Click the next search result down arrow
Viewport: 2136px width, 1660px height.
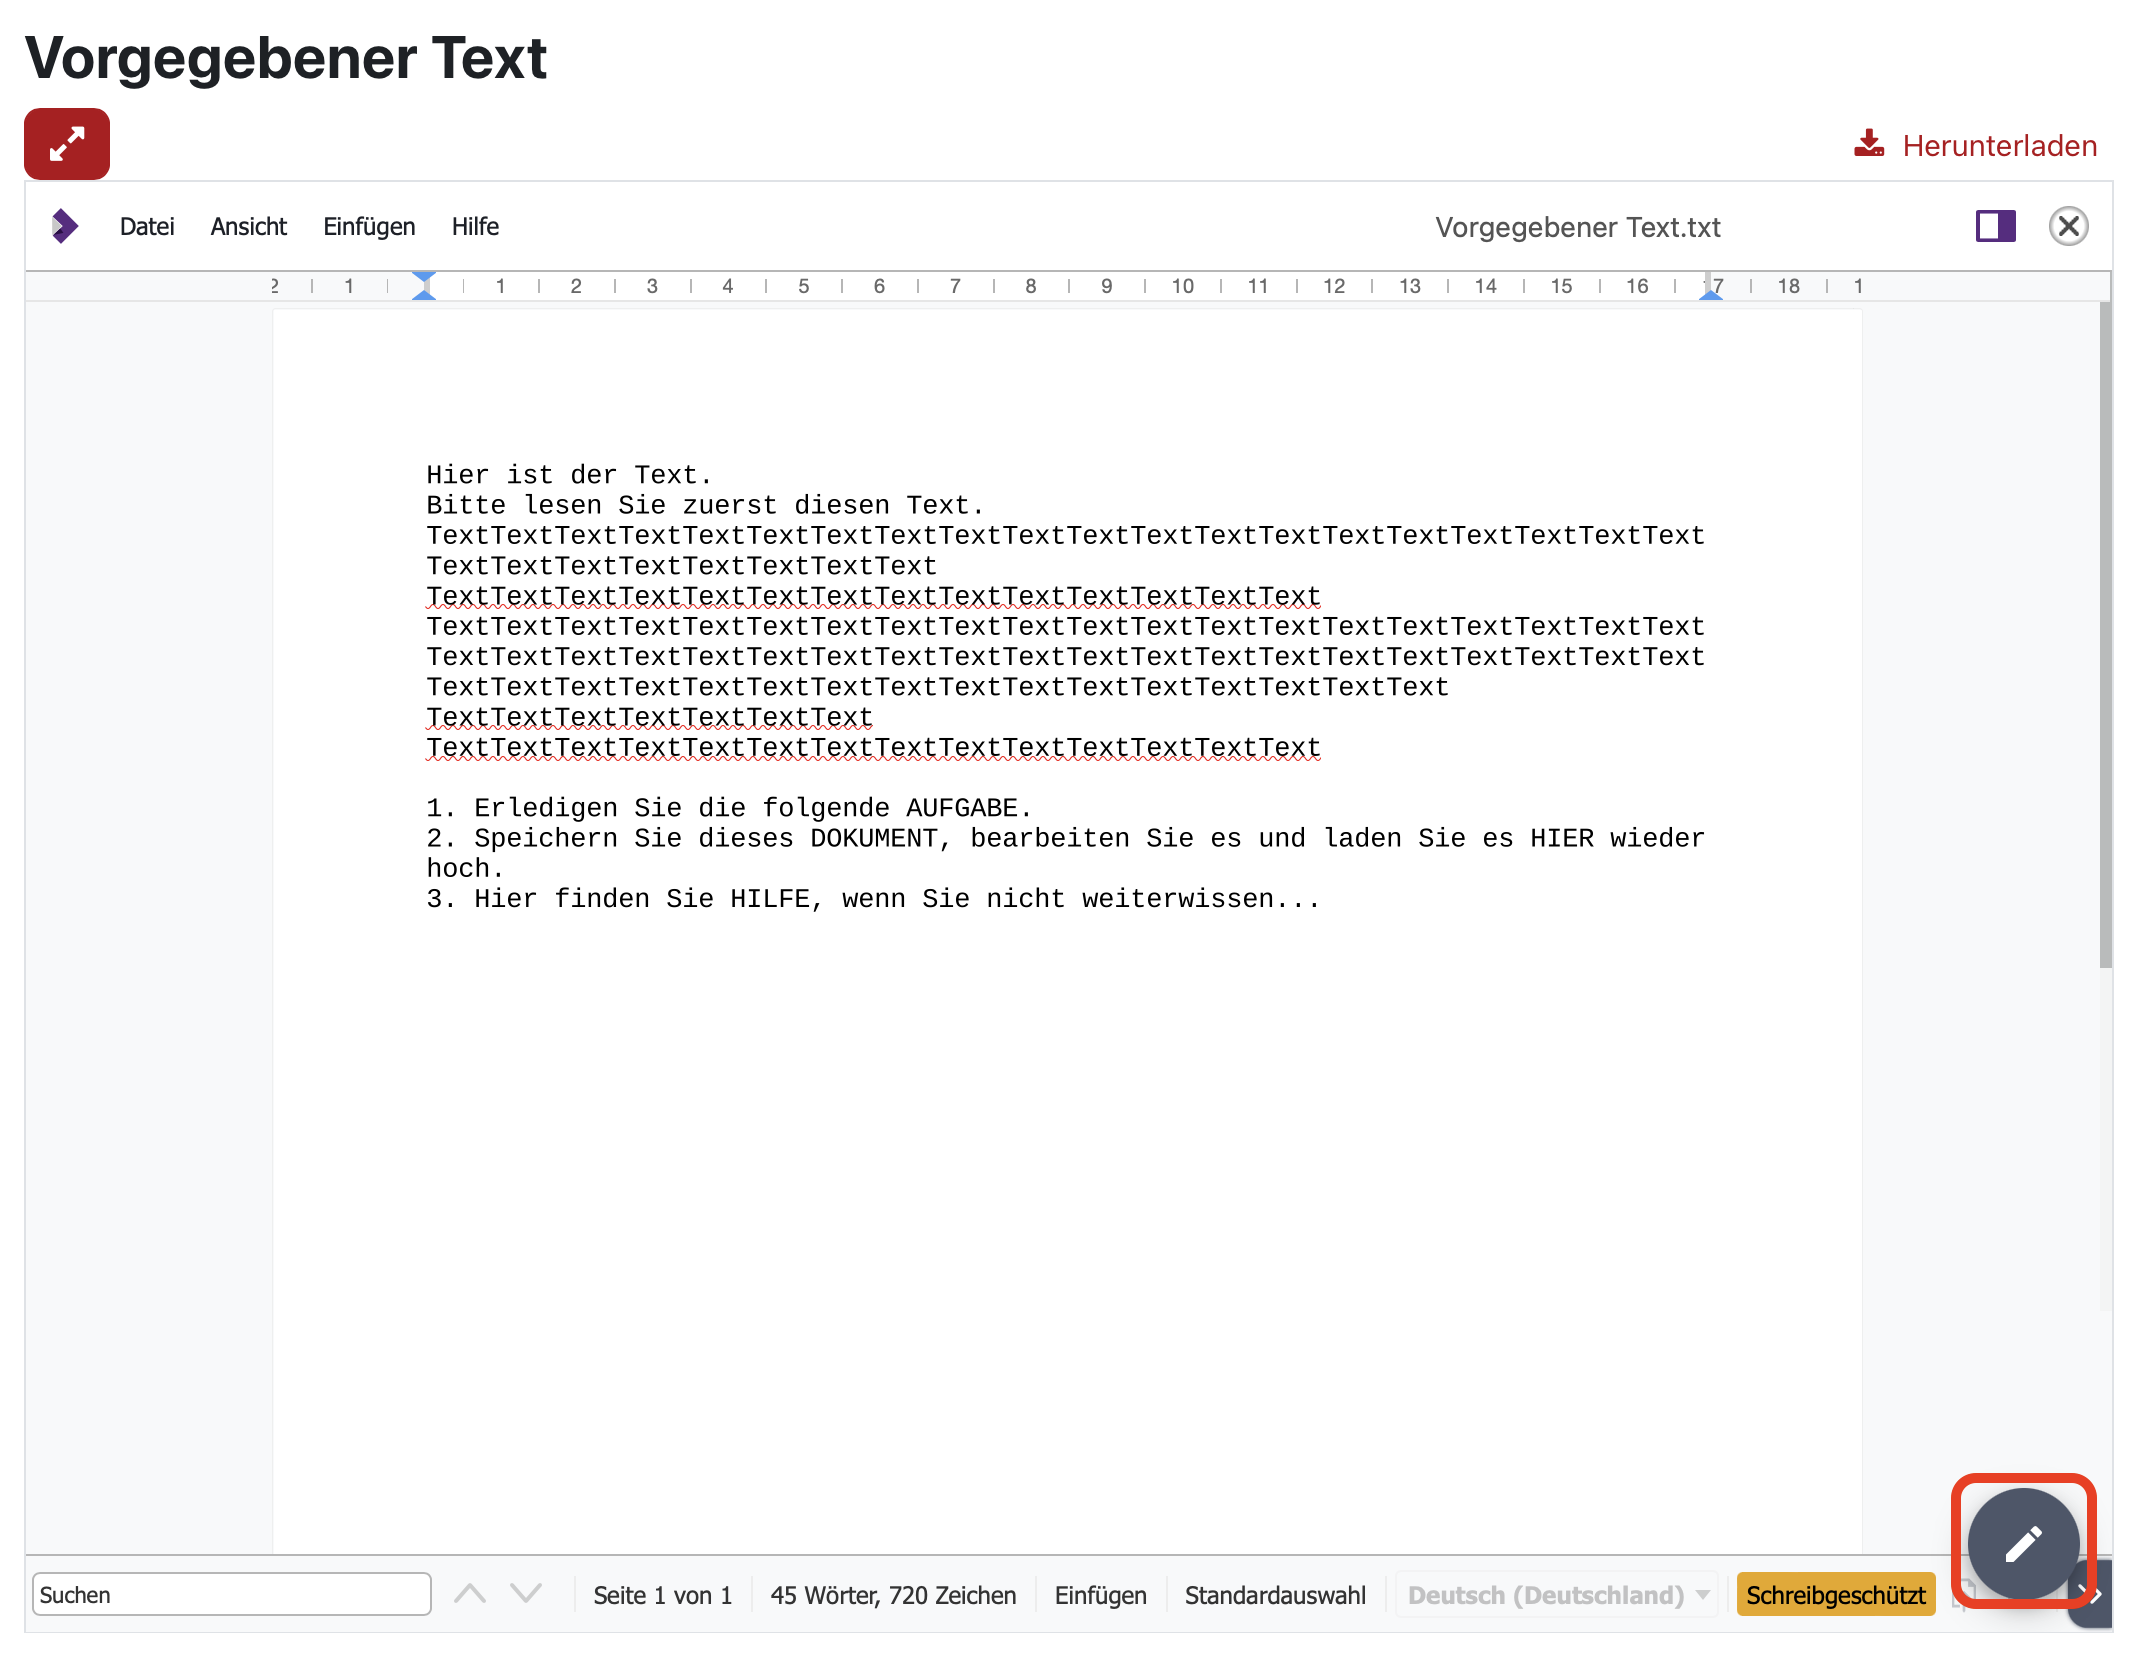coord(526,1594)
